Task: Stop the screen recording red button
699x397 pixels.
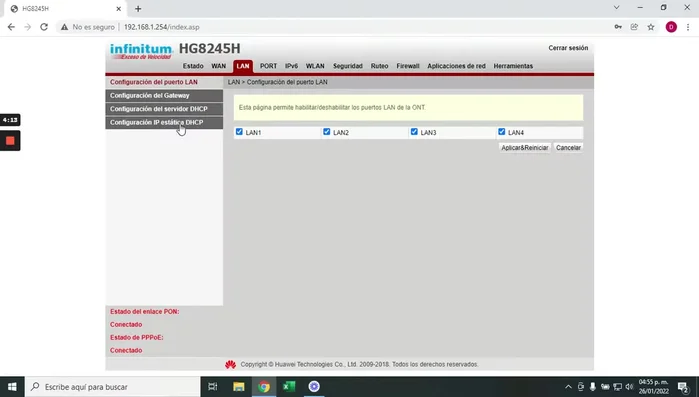Action: pyautogui.click(x=10, y=141)
